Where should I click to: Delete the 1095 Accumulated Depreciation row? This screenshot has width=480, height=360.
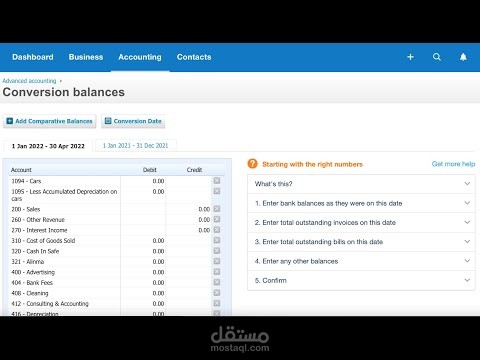(217, 191)
